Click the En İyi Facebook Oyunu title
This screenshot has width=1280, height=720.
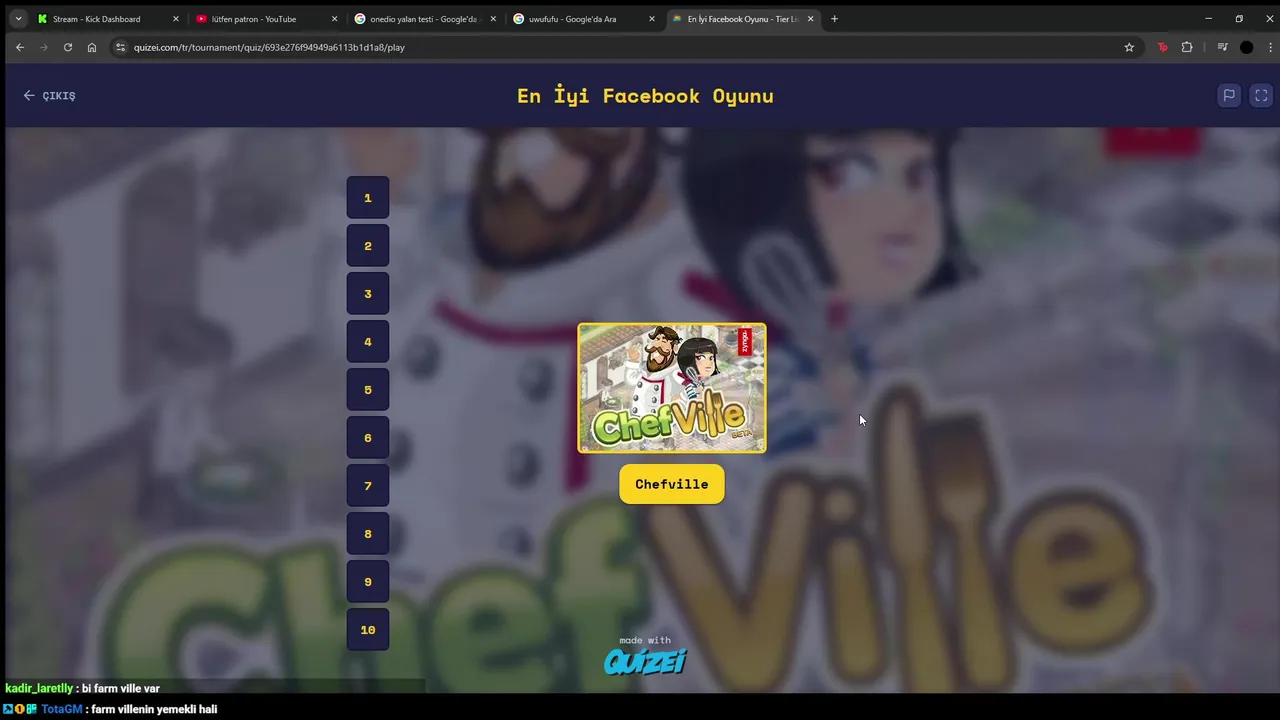(x=645, y=96)
